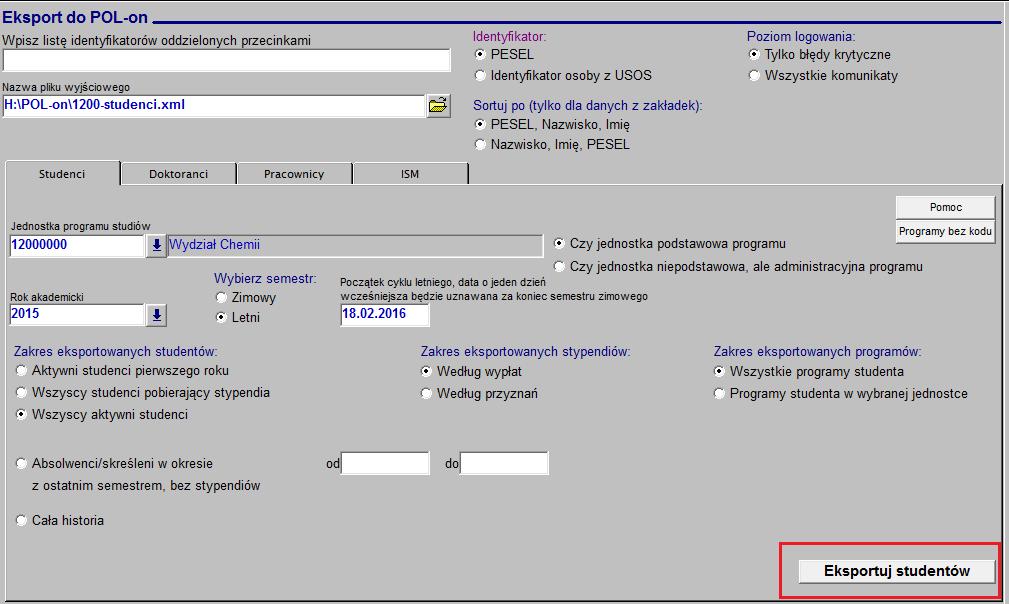Choose Według przyznań scholarship scope
This screenshot has width=1009, height=604.
click(426, 393)
